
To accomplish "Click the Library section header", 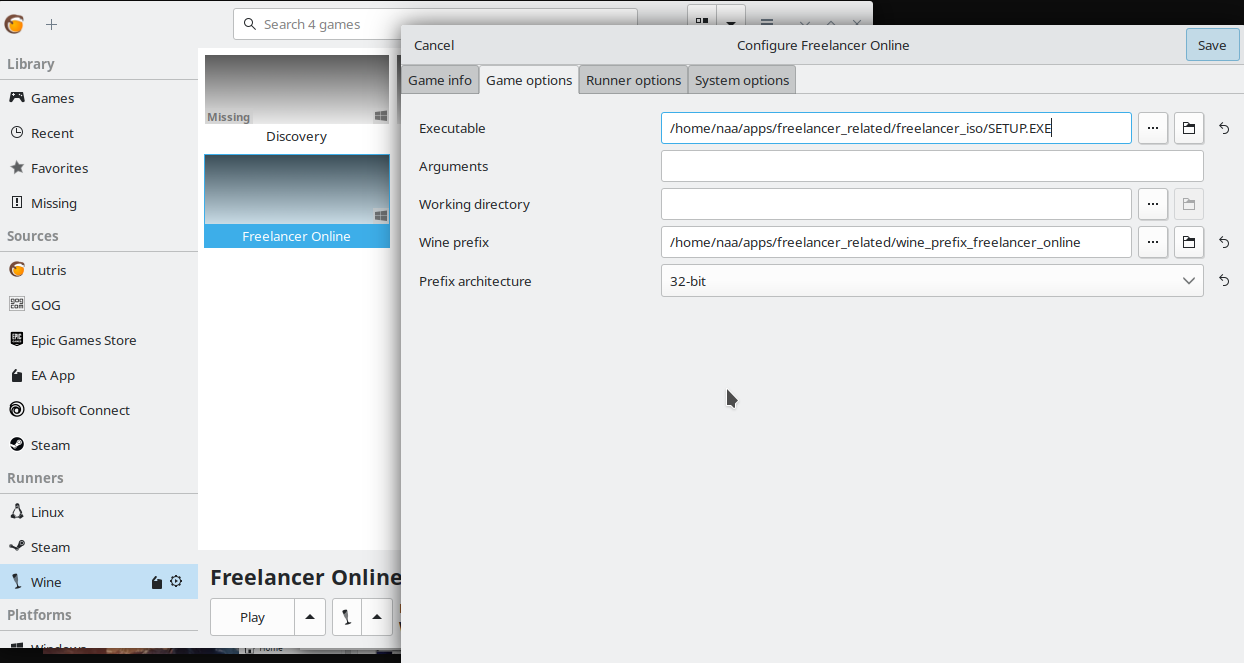I will (x=31, y=64).
